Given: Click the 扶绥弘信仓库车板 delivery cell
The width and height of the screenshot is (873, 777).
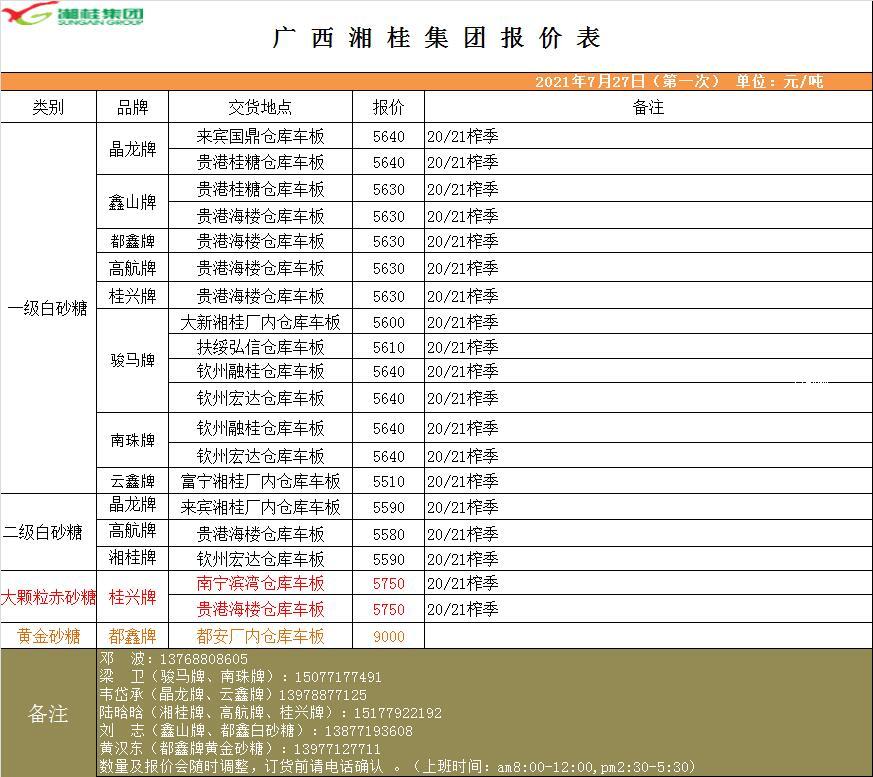Looking at the screenshot, I should click(260, 347).
